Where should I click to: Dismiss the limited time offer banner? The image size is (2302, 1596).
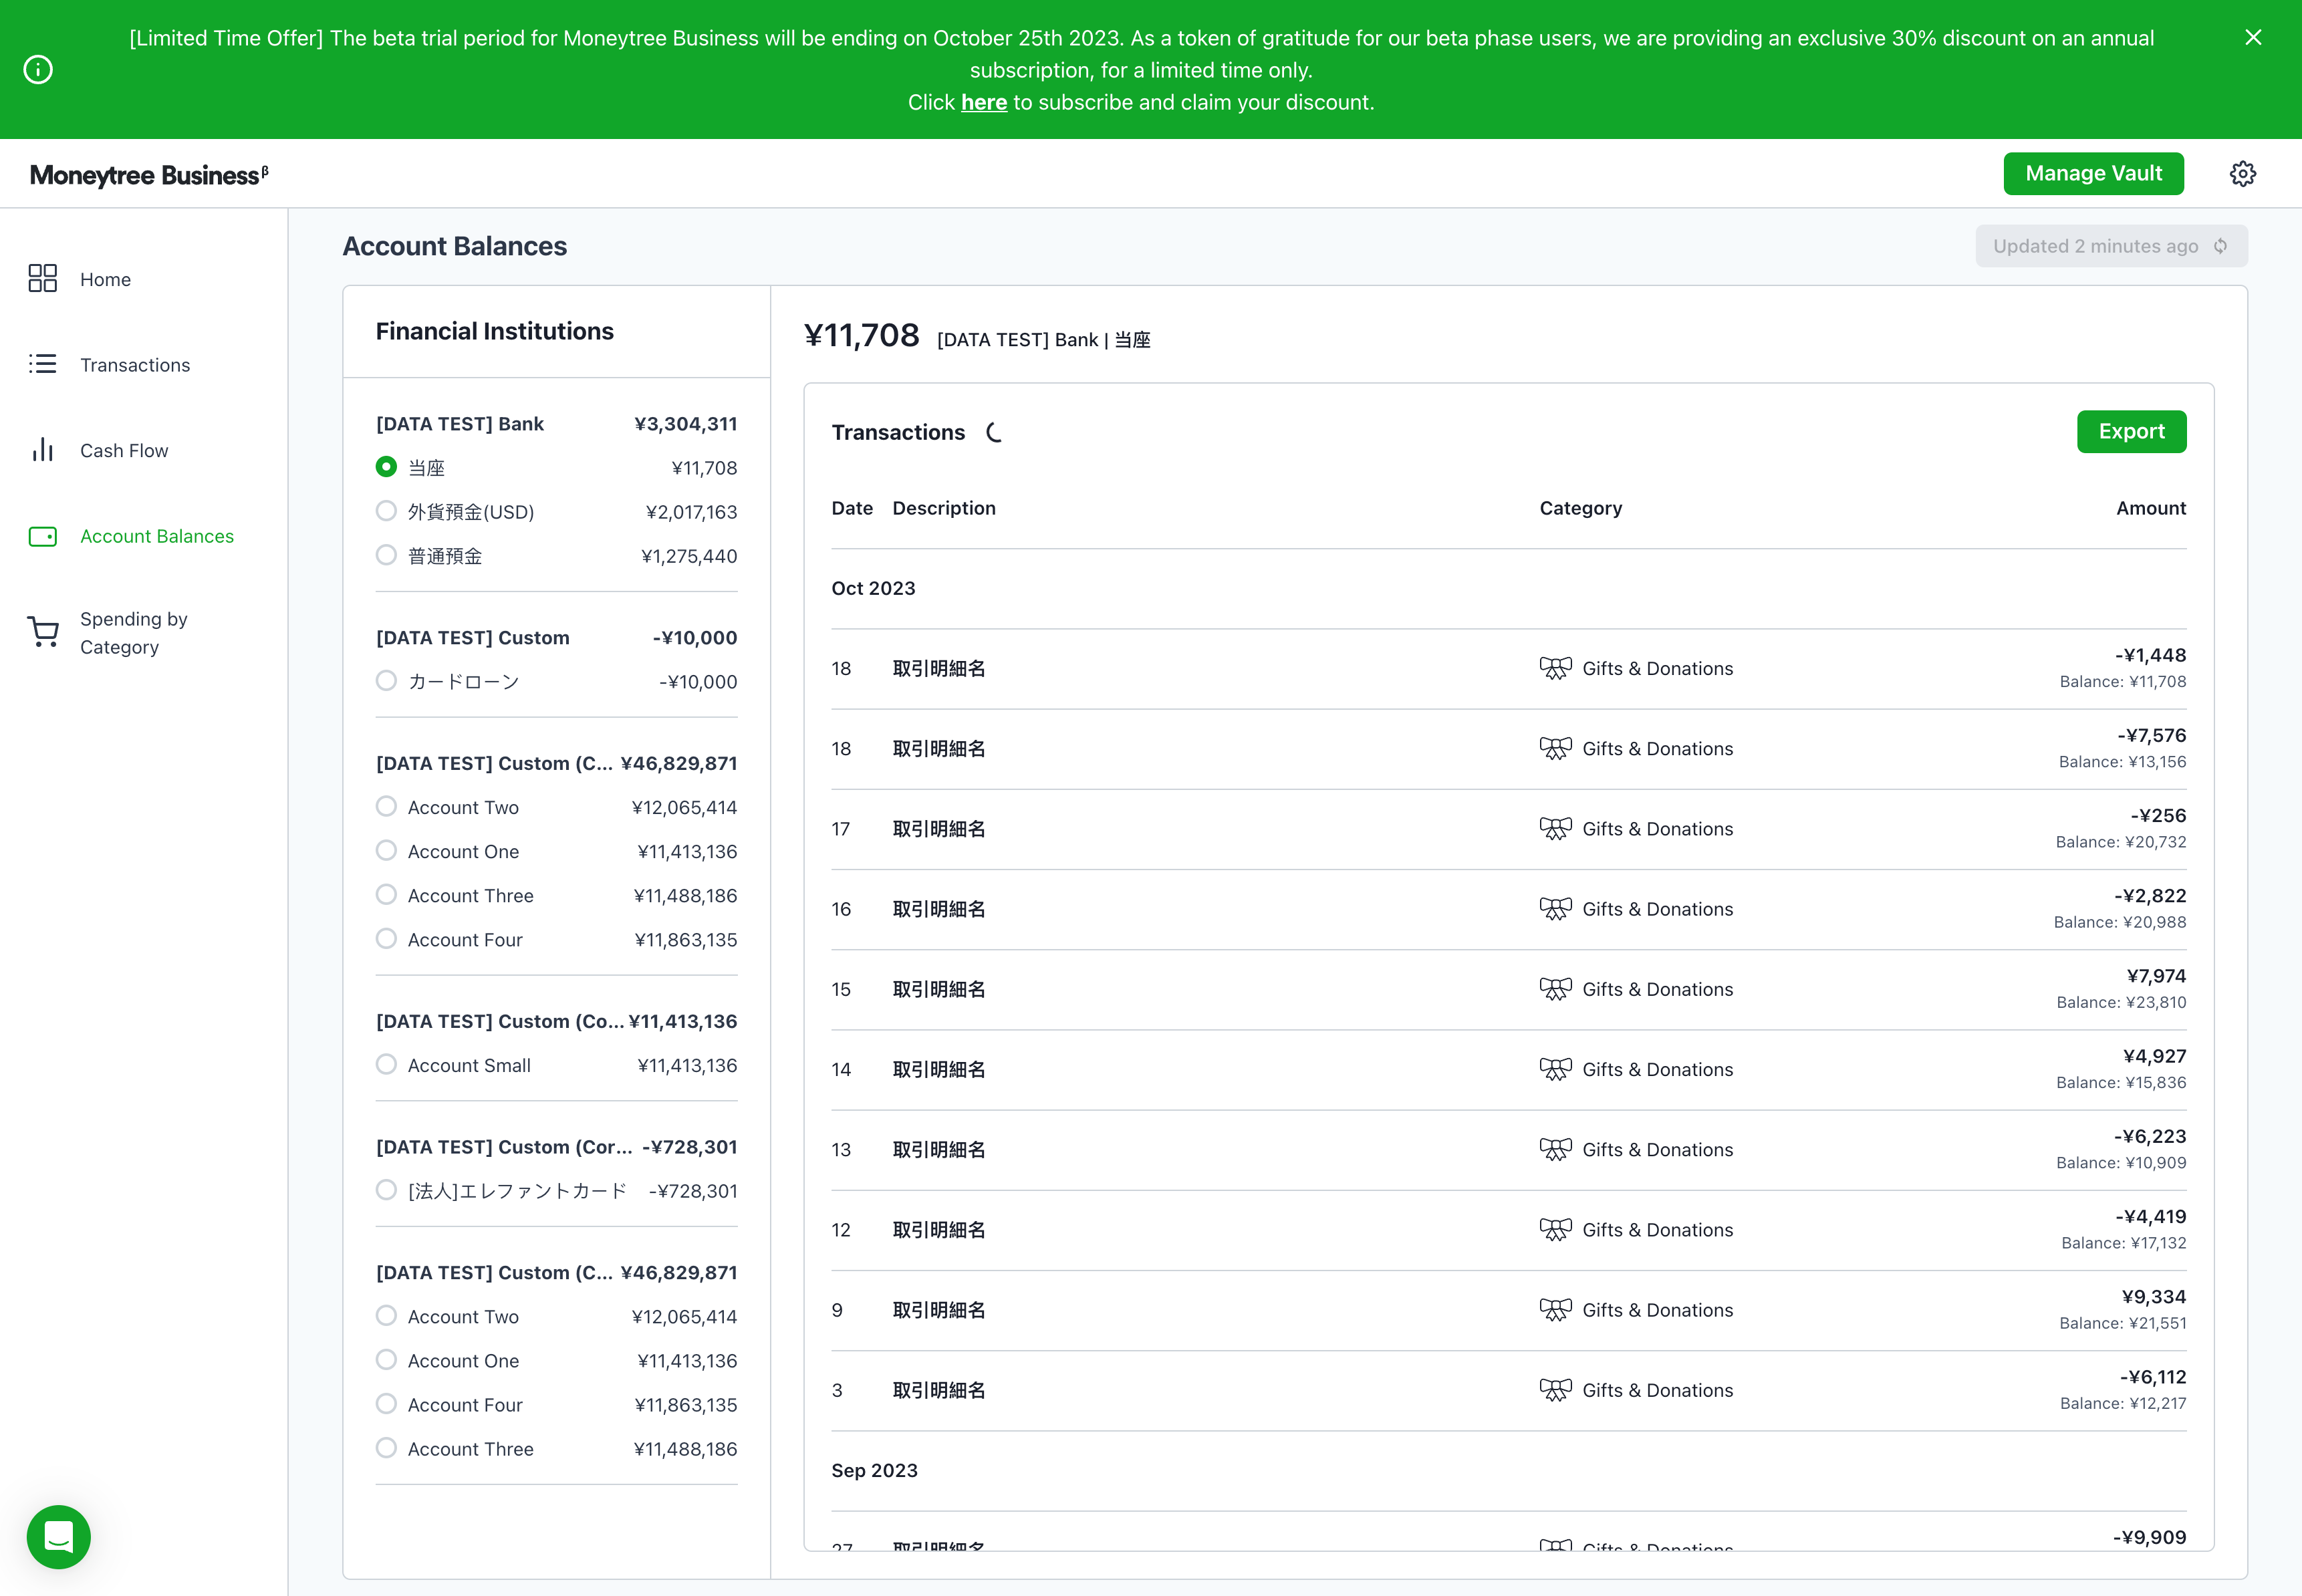click(2253, 37)
